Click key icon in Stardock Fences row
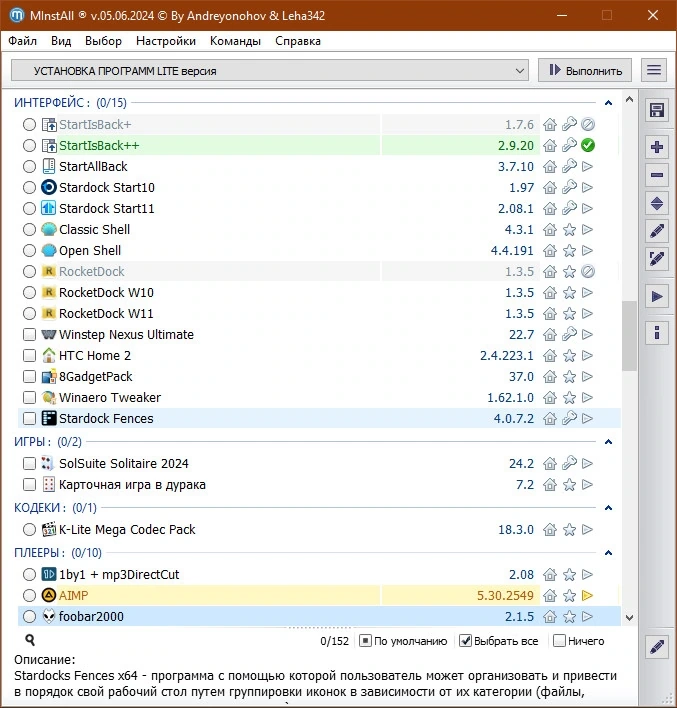Viewport: 677px width, 708px height. pos(569,419)
